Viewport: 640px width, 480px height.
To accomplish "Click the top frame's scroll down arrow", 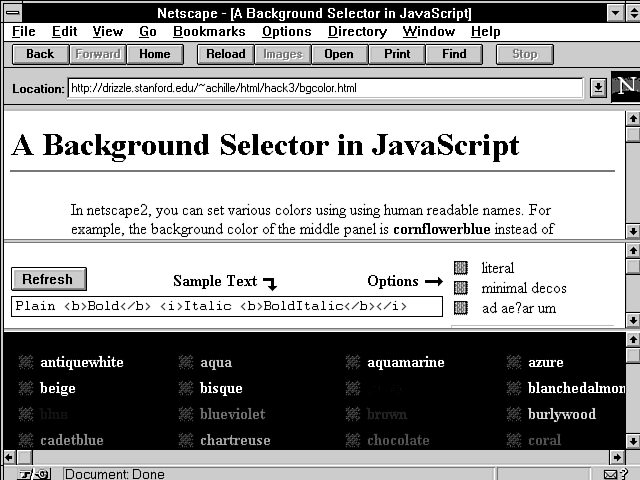I will tap(632, 231).
